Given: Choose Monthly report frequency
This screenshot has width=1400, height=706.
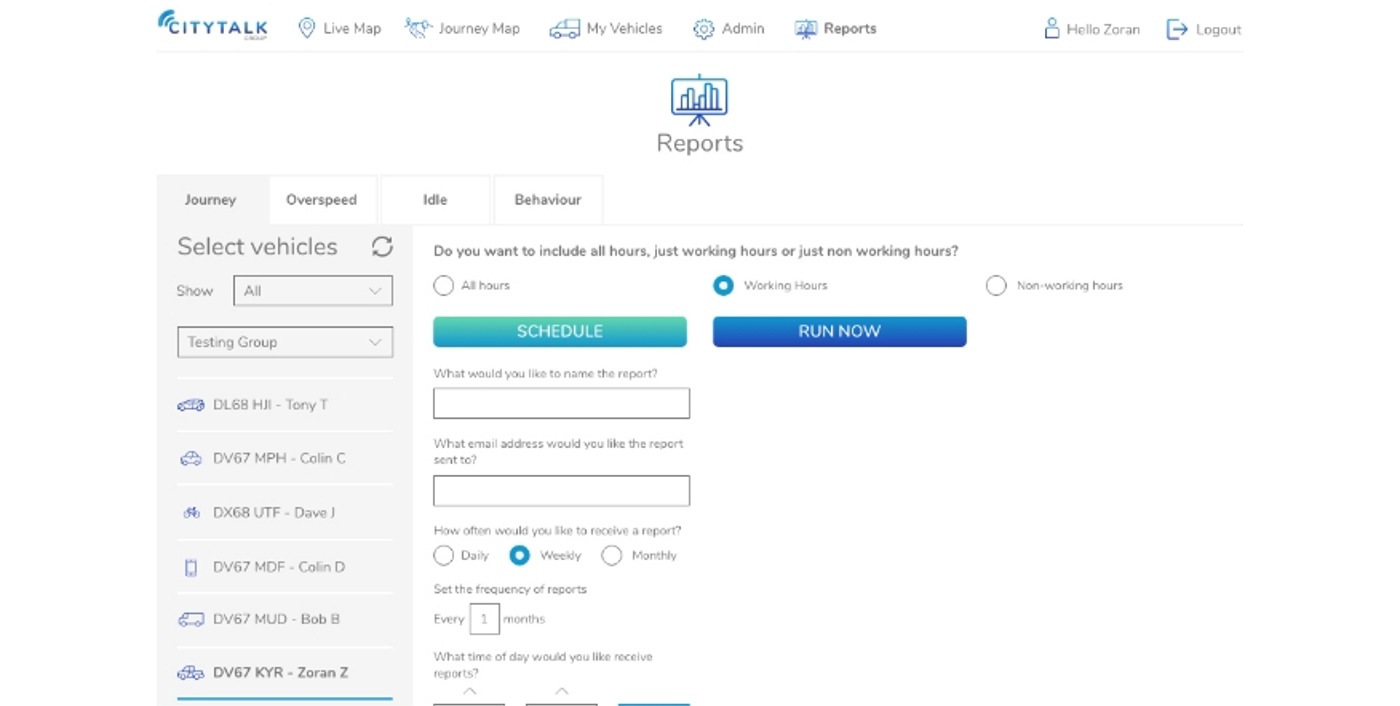Looking at the screenshot, I should tap(612, 555).
